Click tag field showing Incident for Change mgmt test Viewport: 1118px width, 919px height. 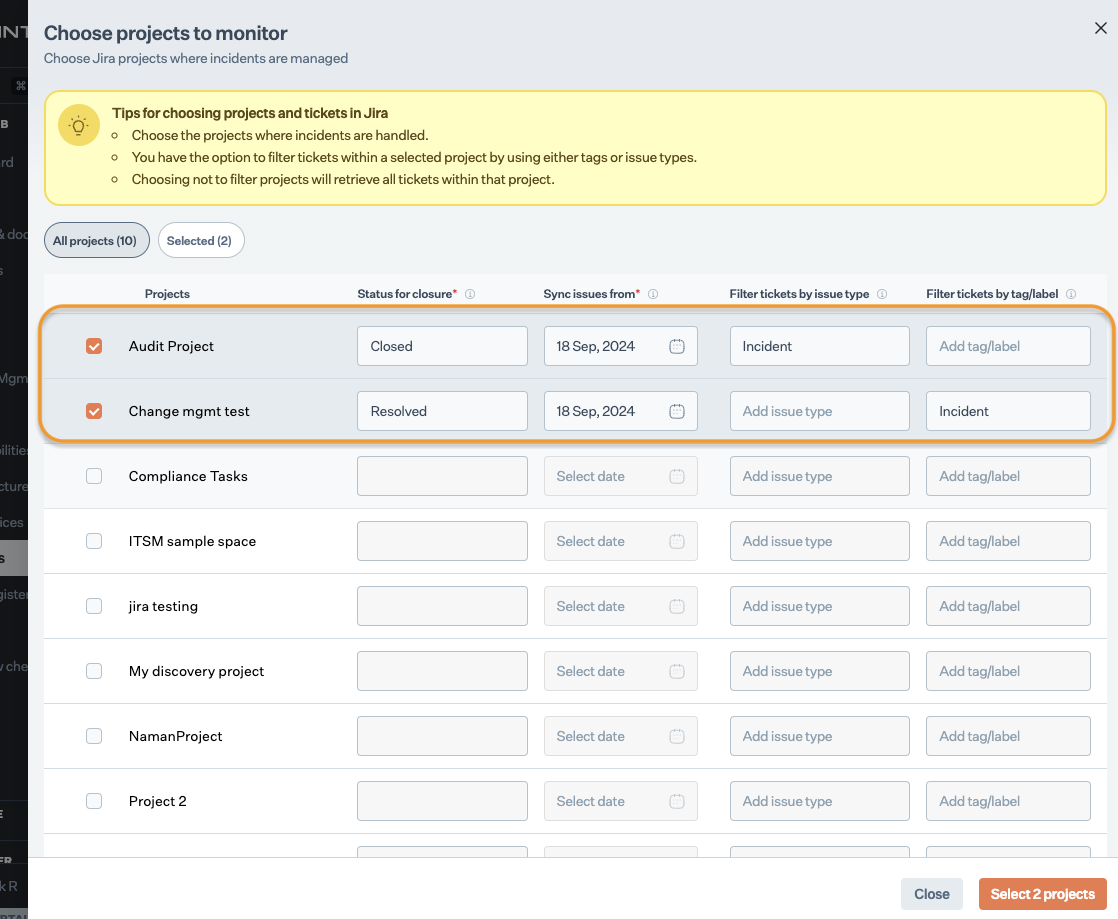pos(1008,411)
